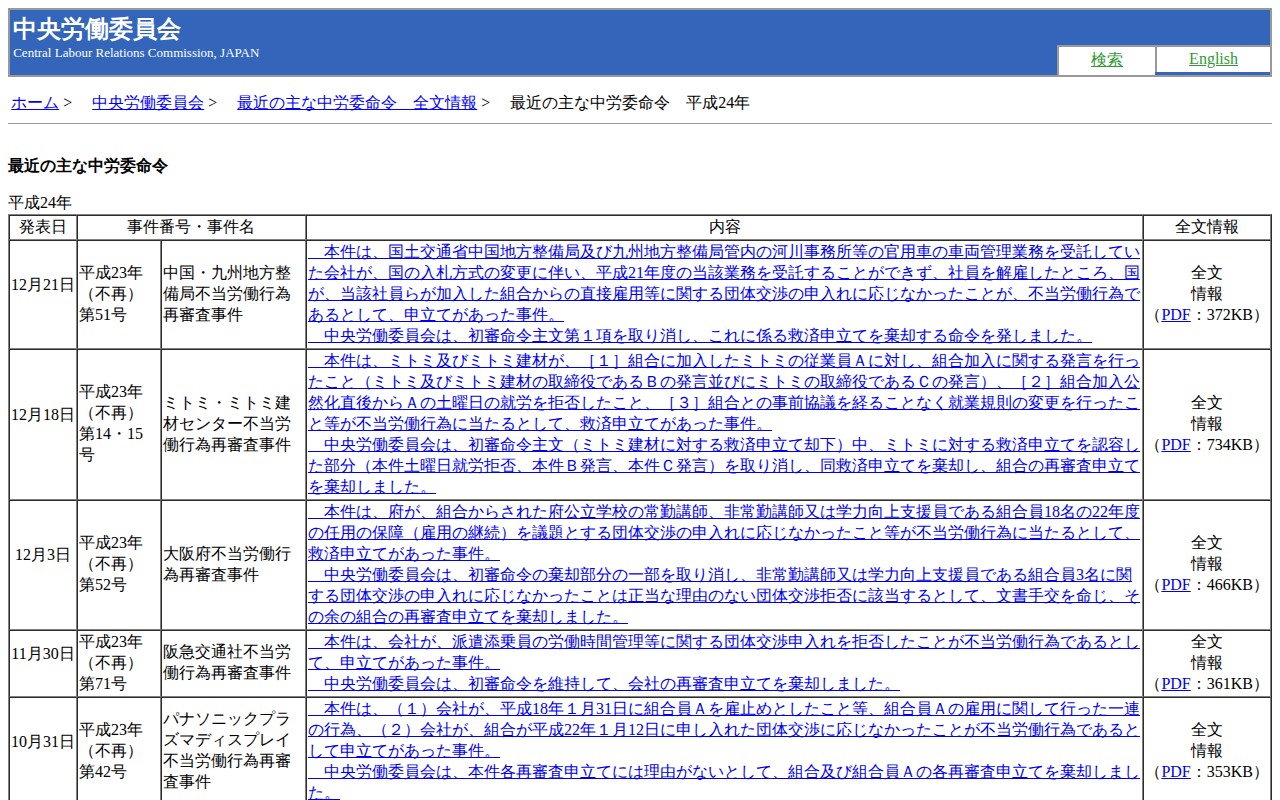This screenshot has height=800, width=1280.
Task: Click the 中央労働委員会 site title header
Action: (x=97, y=29)
